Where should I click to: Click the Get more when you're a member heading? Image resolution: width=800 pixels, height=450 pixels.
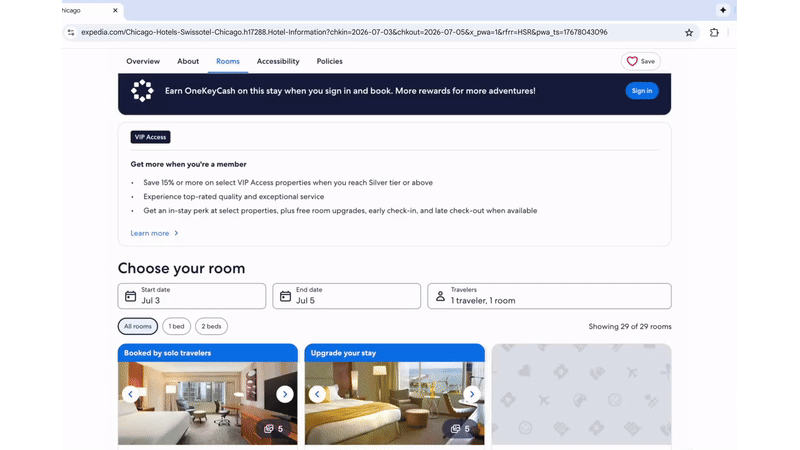pyautogui.click(x=188, y=164)
